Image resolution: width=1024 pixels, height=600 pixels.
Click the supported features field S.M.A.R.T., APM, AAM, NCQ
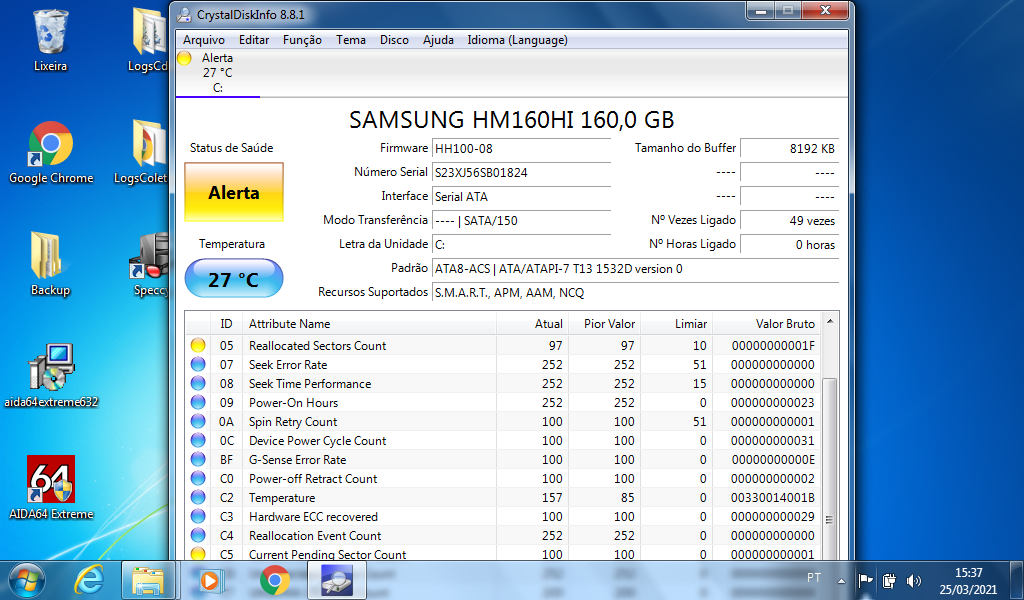tap(635, 292)
